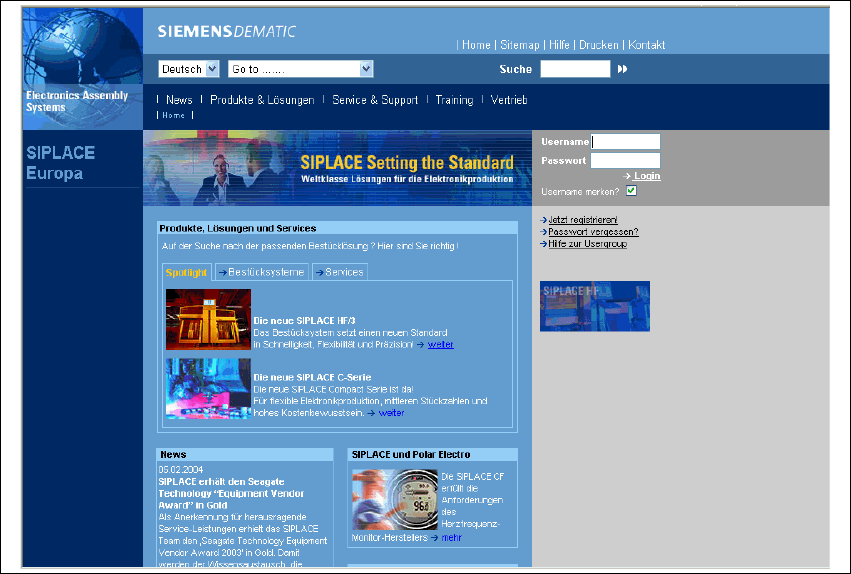Click Jetzt registrieren link
The width and height of the screenshot is (851, 574).
click(582, 220)
